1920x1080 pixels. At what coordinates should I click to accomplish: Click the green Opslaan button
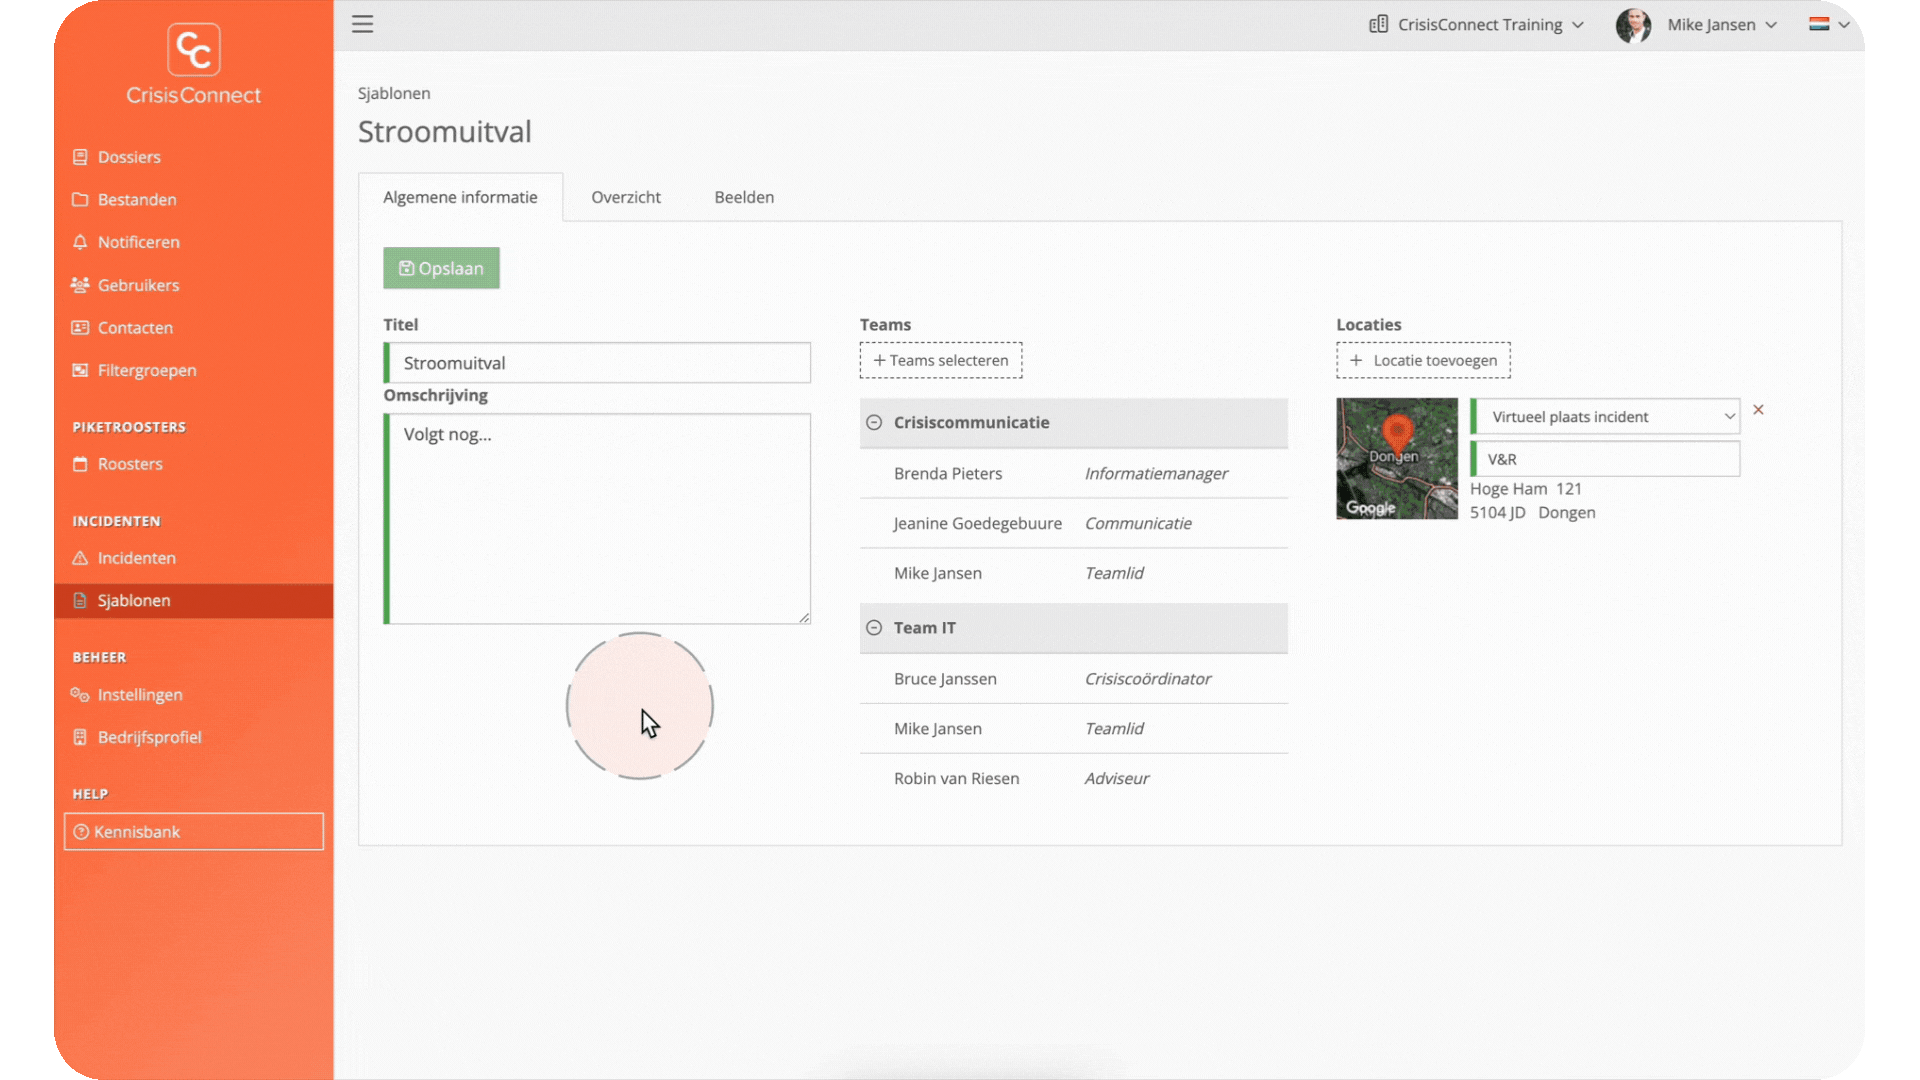[x=441, y=268]
